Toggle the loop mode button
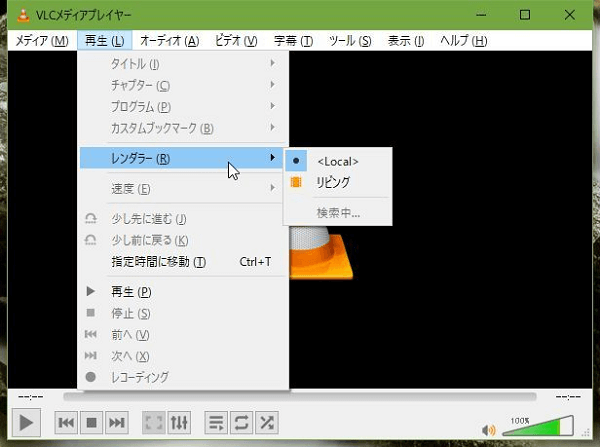This screenshot has width=600, height=447. [241, 423]
